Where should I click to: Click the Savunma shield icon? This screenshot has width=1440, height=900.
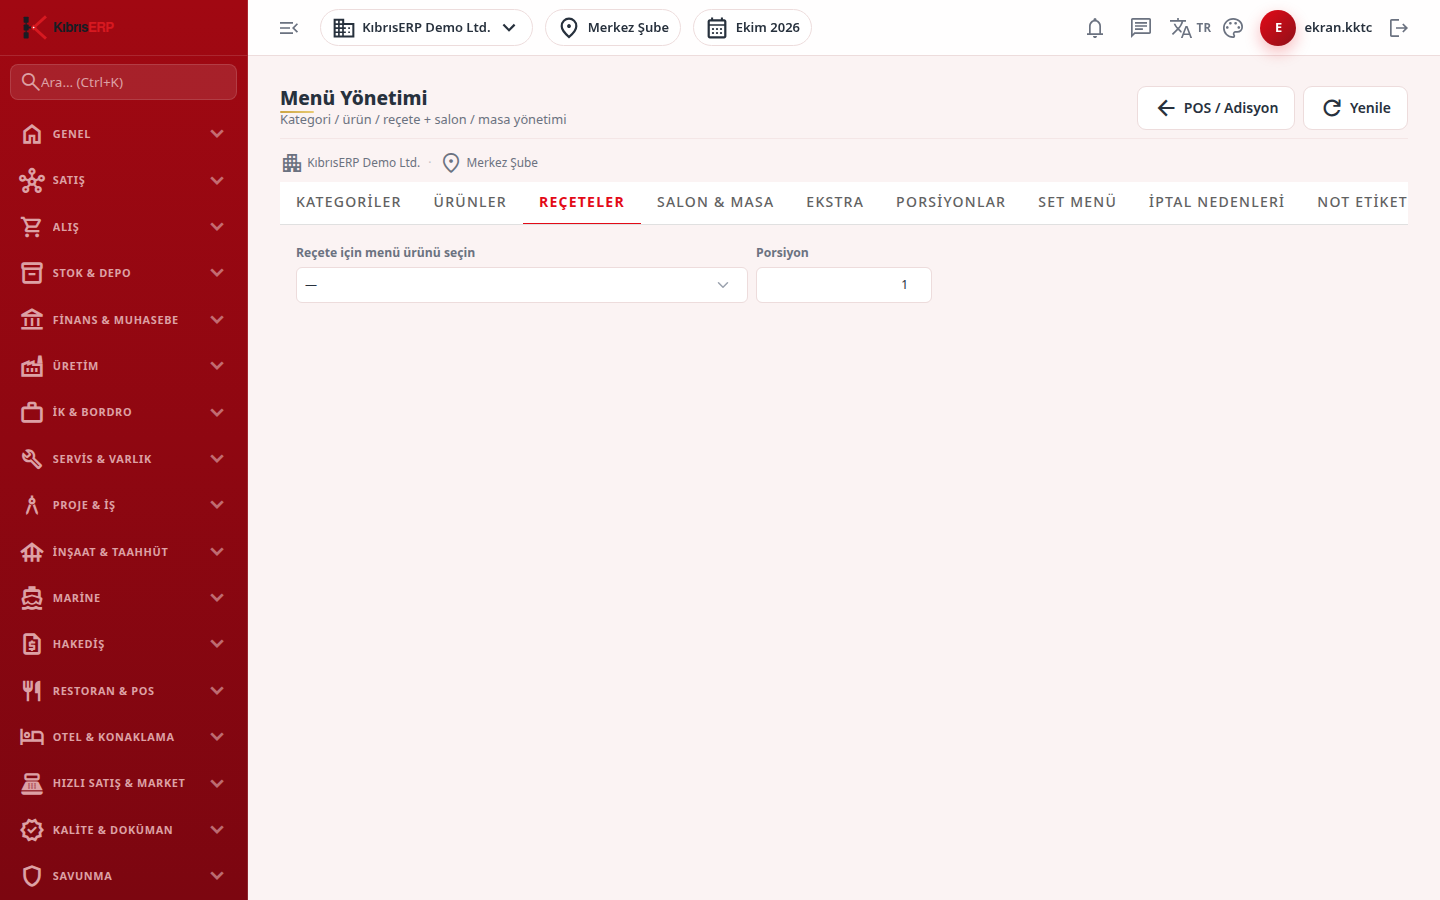[32, 876]
